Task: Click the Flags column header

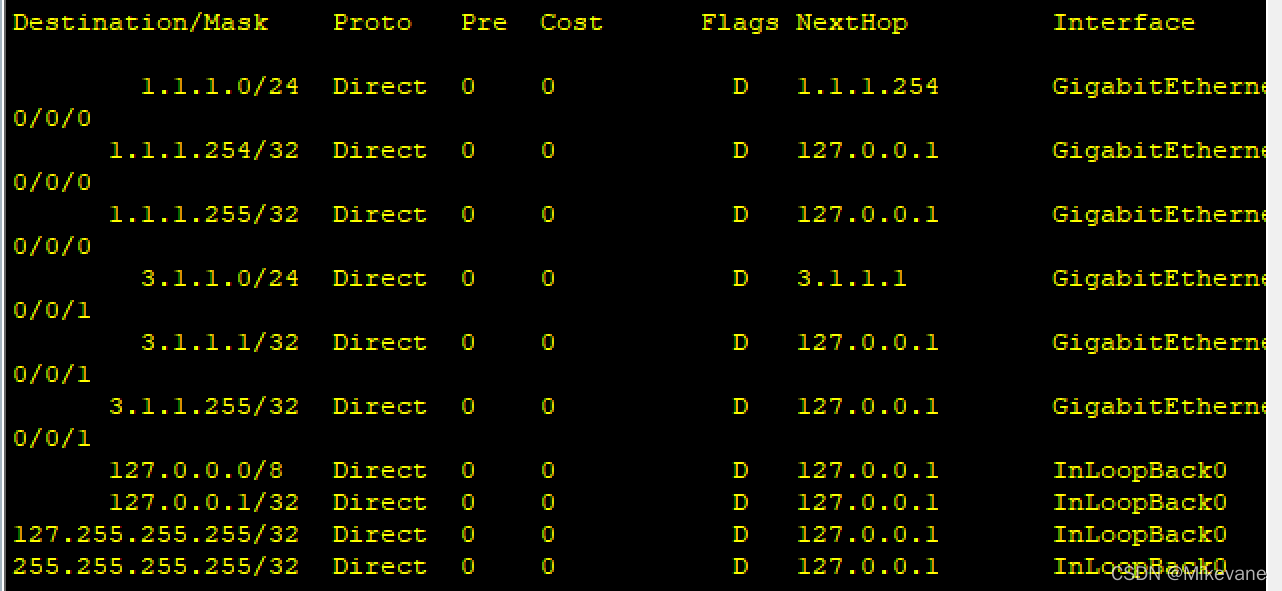Action: 740,23
